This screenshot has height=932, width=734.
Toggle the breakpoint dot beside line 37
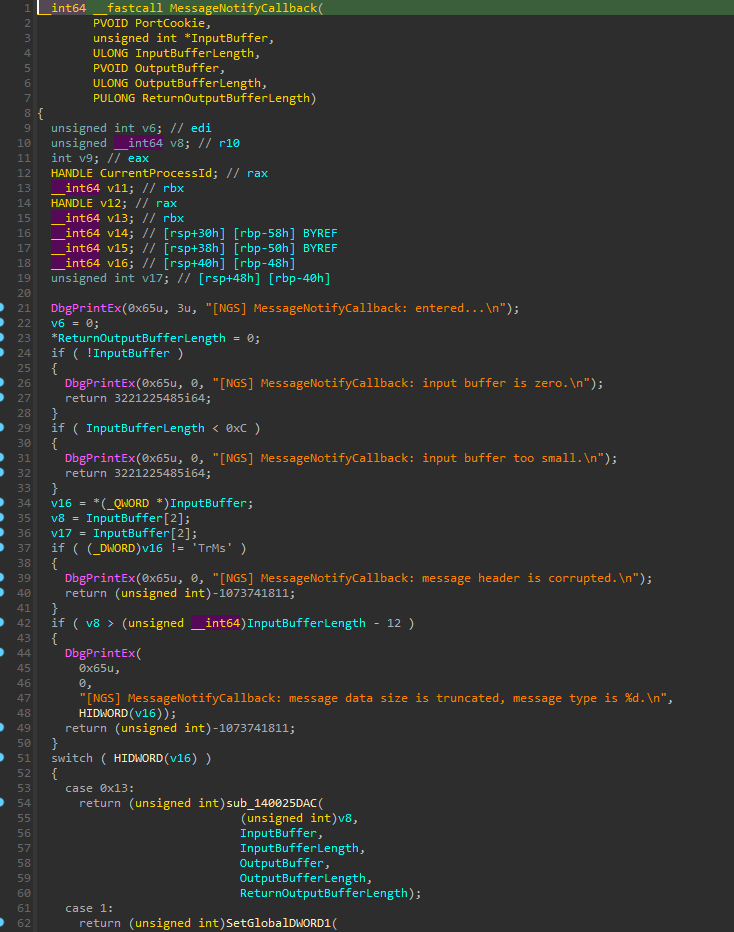click(2, 547)
